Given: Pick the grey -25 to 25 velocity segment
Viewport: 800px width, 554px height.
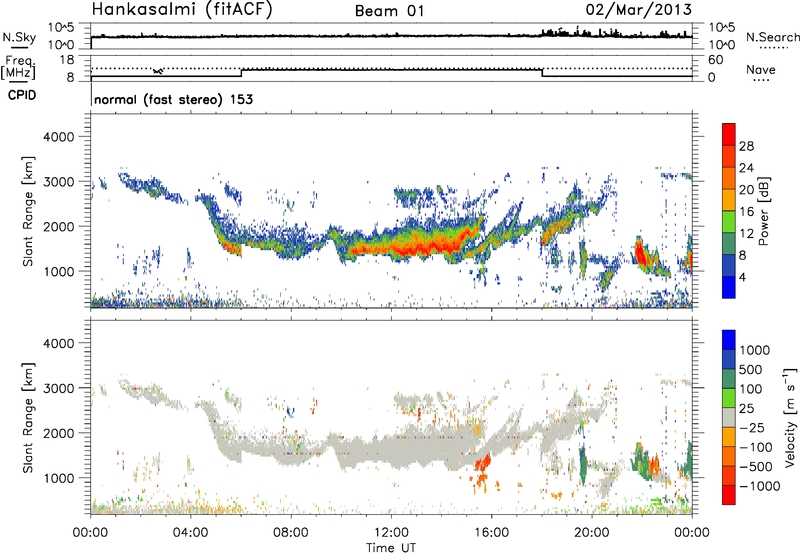Looking at the screenshot, I should click(729, 417).
